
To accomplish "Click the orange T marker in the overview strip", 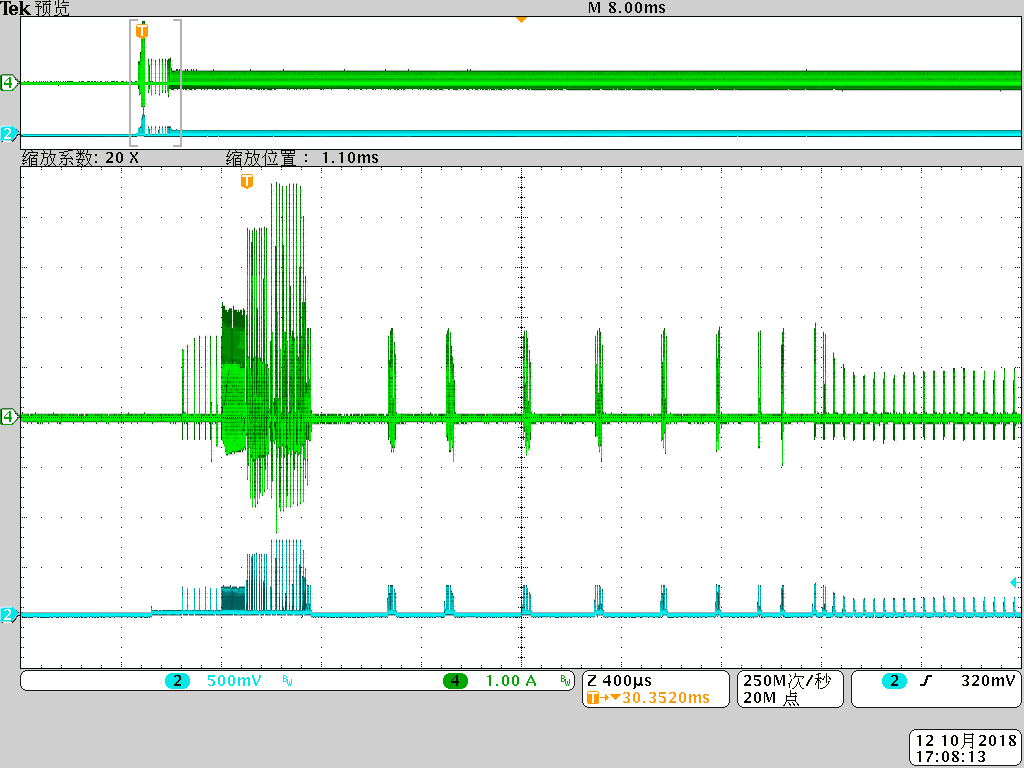I will coord(142,30).
